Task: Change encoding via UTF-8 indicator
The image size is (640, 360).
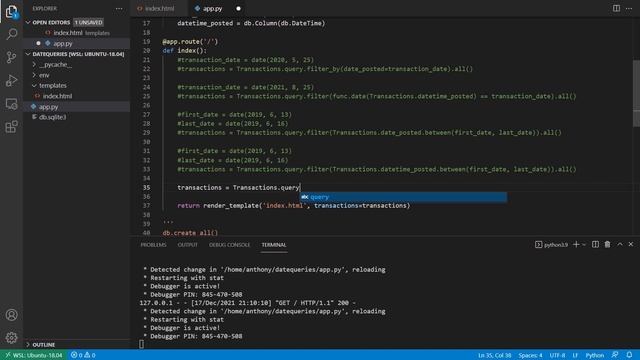Action: click(557, 355)
